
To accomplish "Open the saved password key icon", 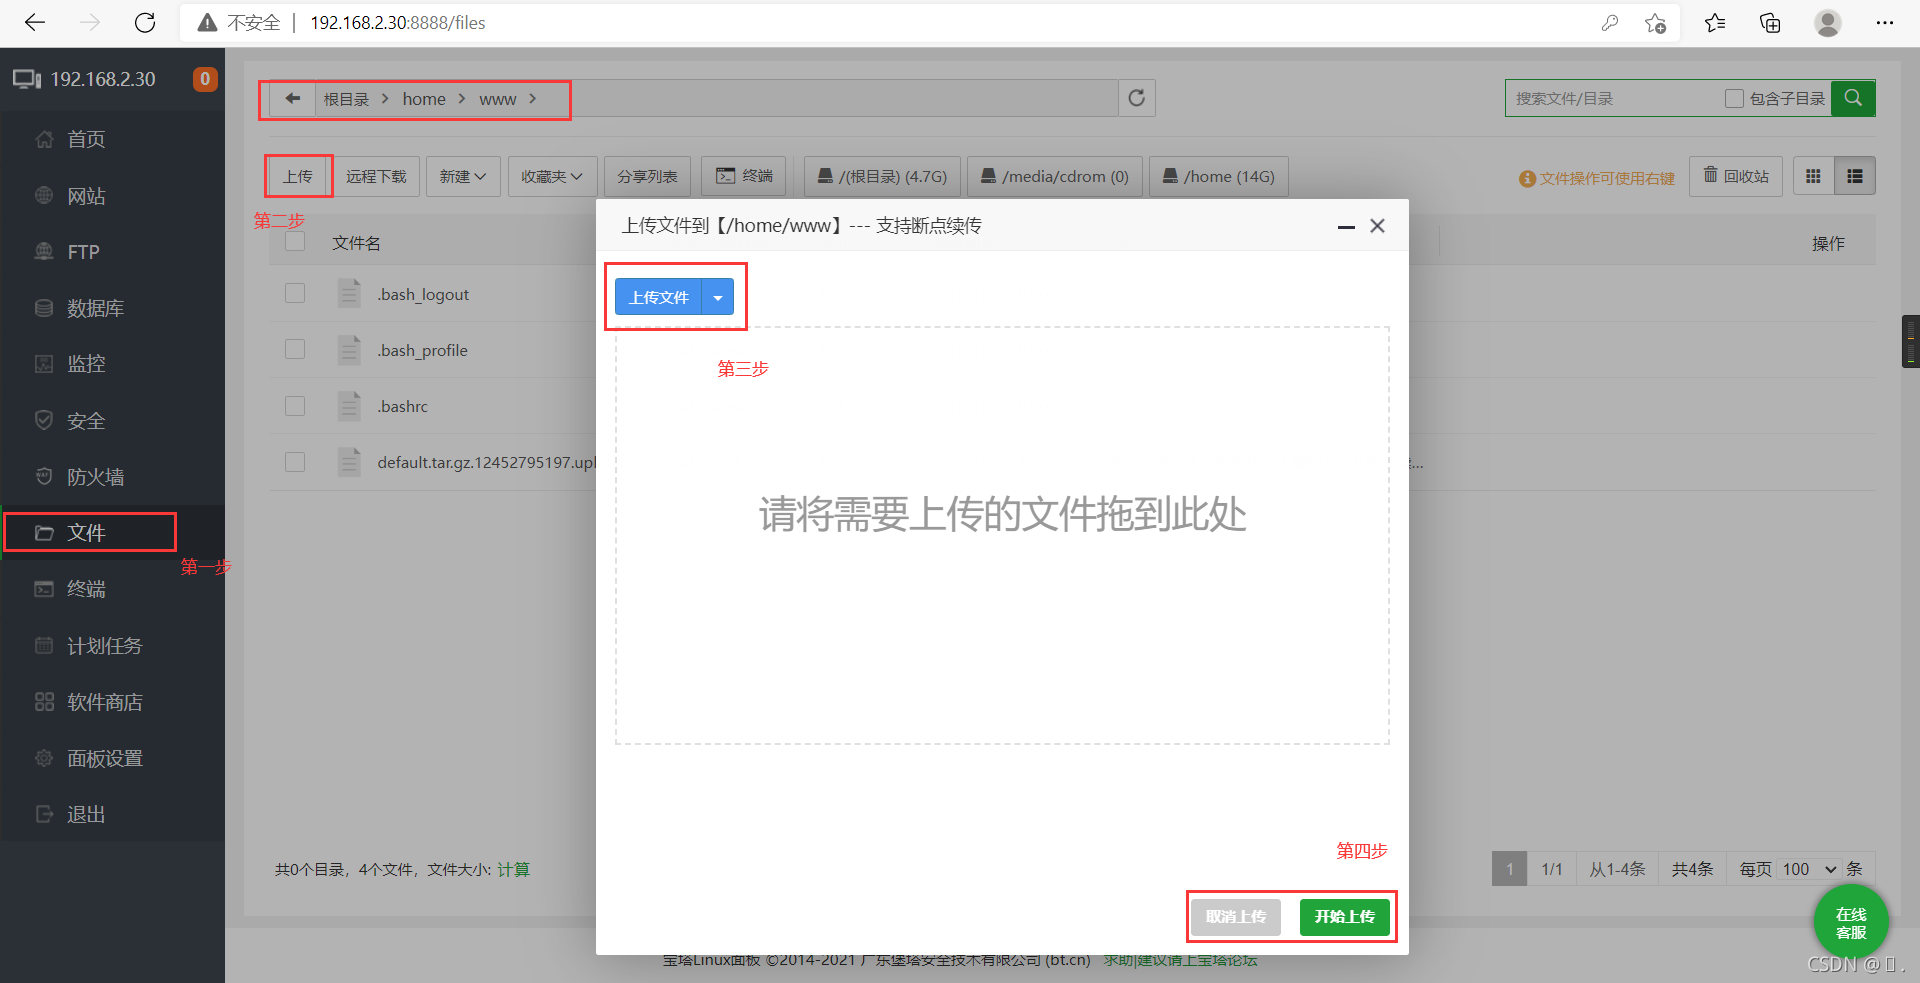I will [x=1609, y=22].
